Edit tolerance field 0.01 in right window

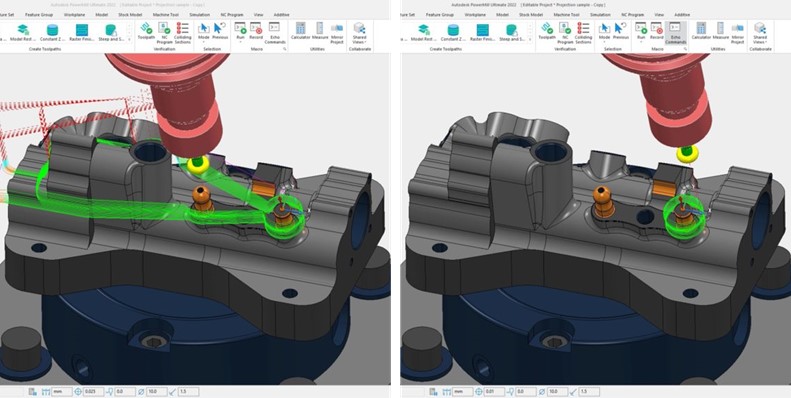click(495, 391)
